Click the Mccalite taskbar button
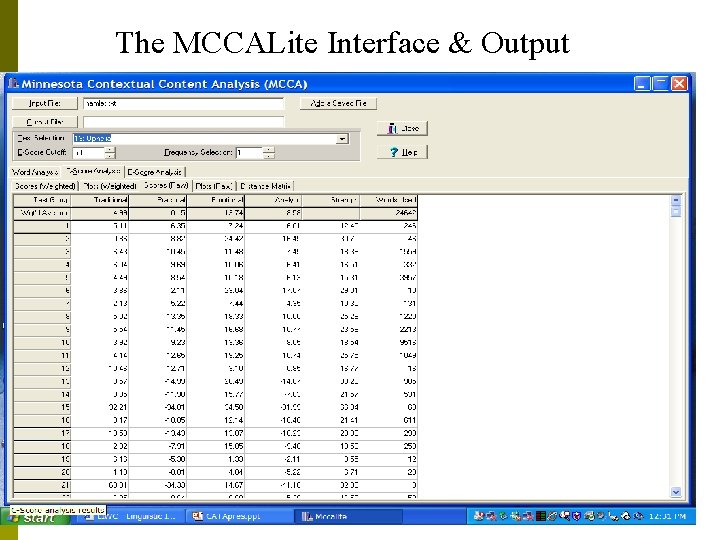This screenshot has height=540, width=720. coord(349,517)
